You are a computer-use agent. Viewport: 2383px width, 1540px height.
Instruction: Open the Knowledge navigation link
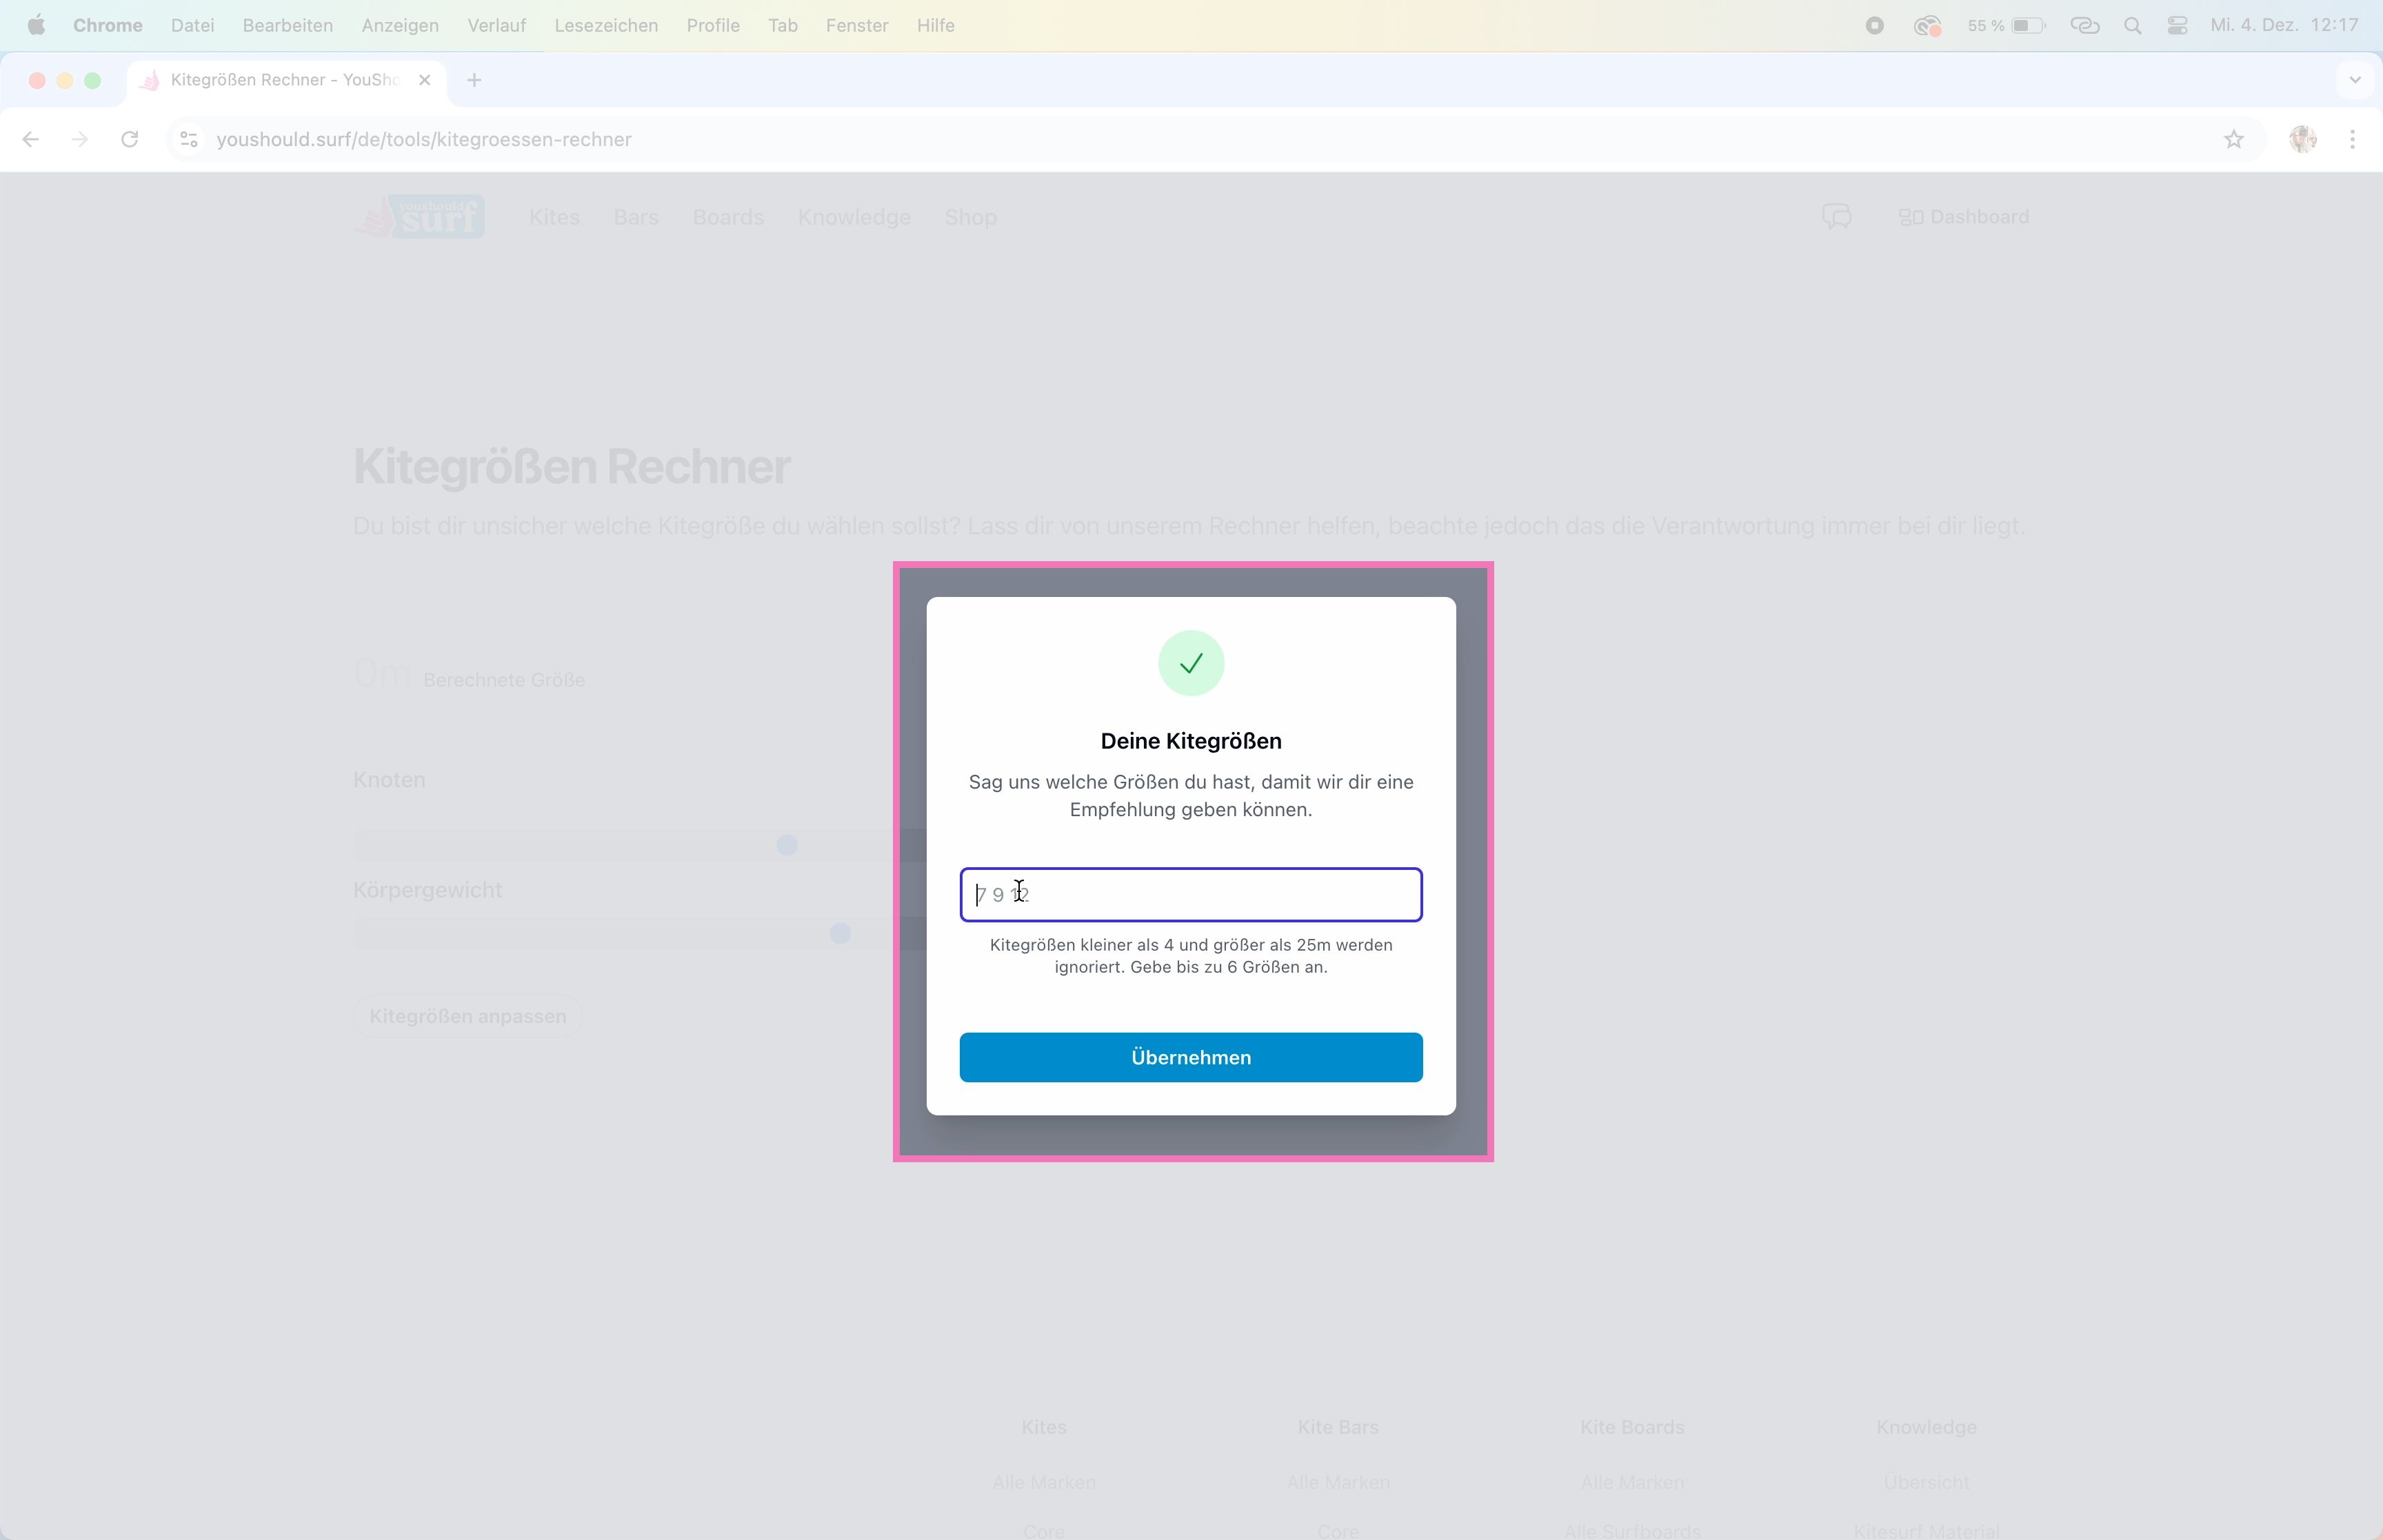click(x=854, y=217)
